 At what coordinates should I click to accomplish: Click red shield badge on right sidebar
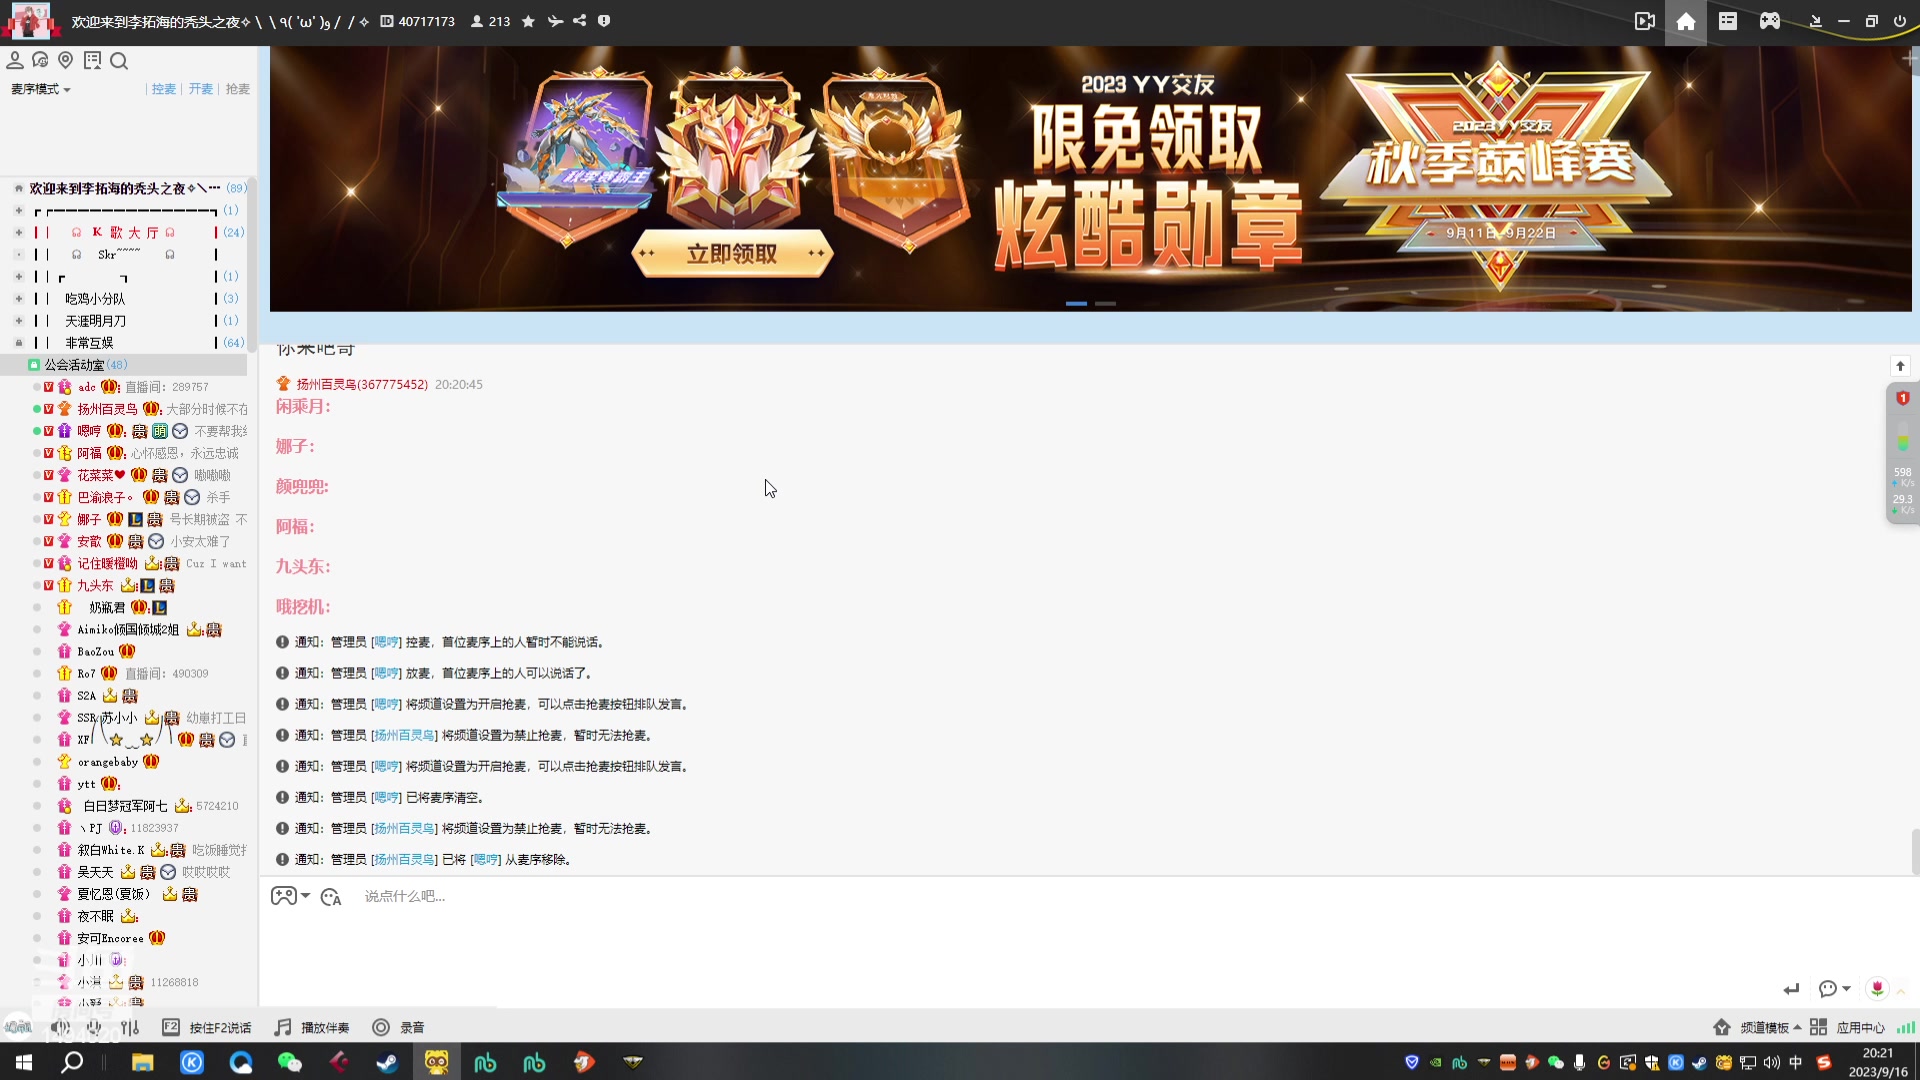pyautogui.click(x=1903, y=398)
